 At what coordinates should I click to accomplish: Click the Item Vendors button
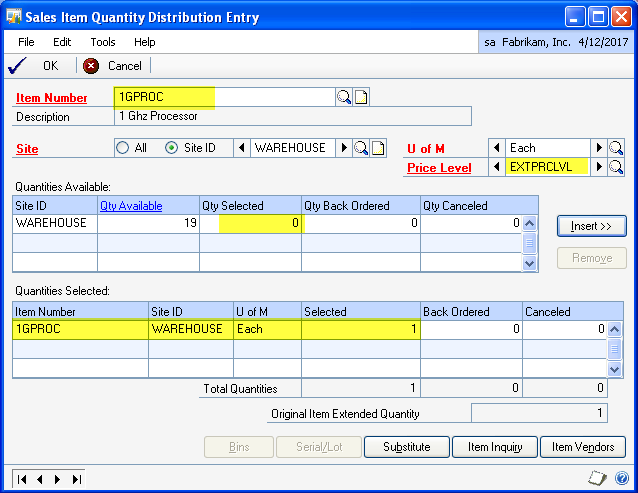pos(583,447)
